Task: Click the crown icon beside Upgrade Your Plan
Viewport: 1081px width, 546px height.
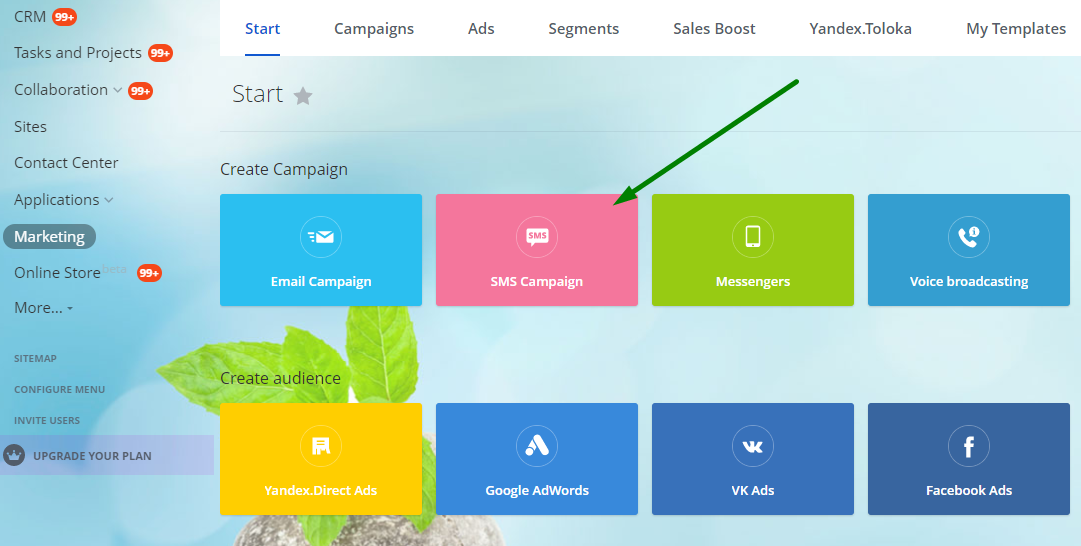Action: 14,456
